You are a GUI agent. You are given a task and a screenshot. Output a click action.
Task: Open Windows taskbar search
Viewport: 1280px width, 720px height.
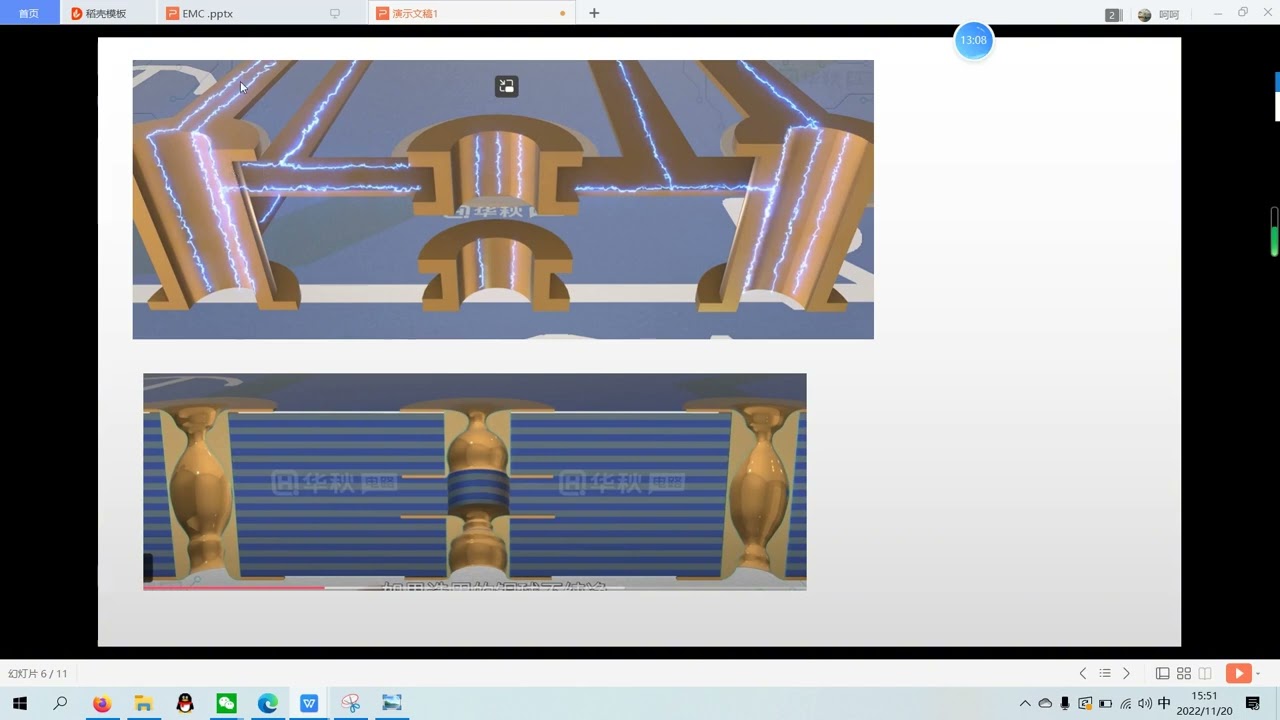pos(60,704)
